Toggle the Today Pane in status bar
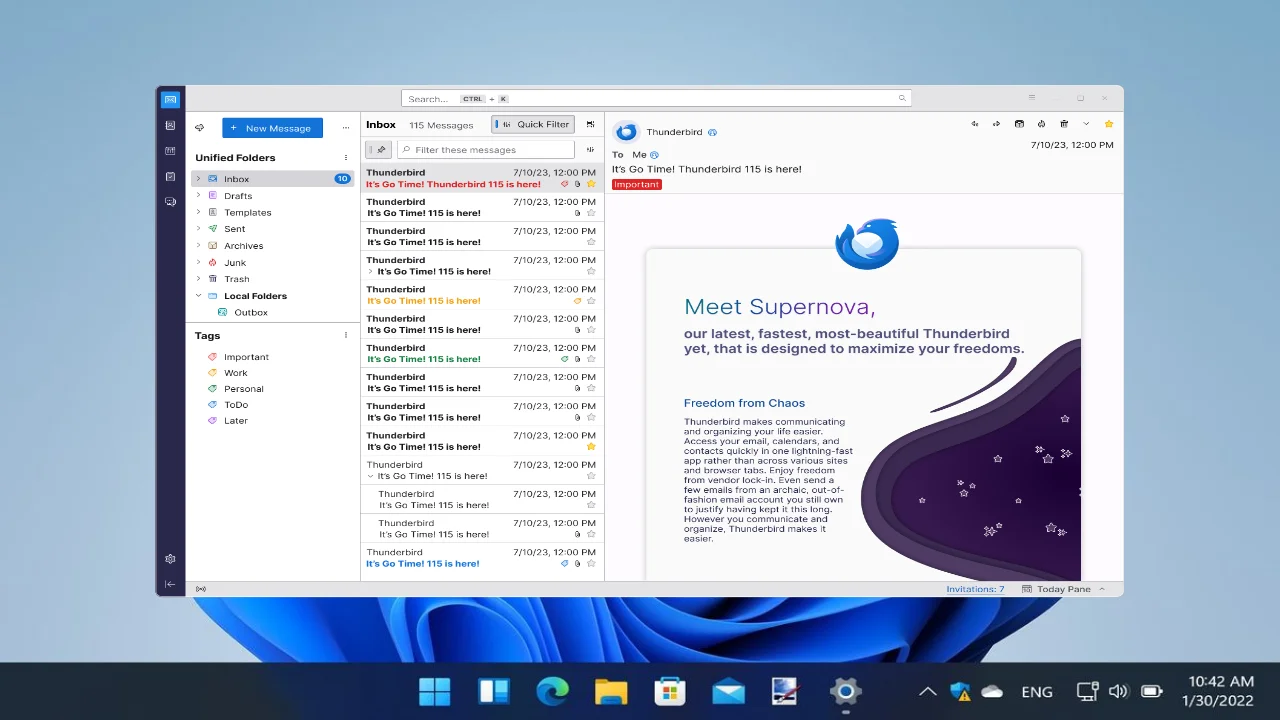The width and height of the screenshot is (1280, 720). (1063, 589)
